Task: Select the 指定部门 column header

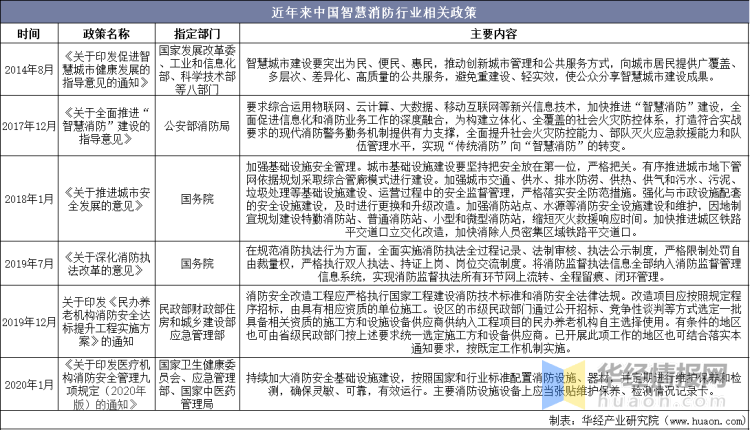Action: point(197,34)
